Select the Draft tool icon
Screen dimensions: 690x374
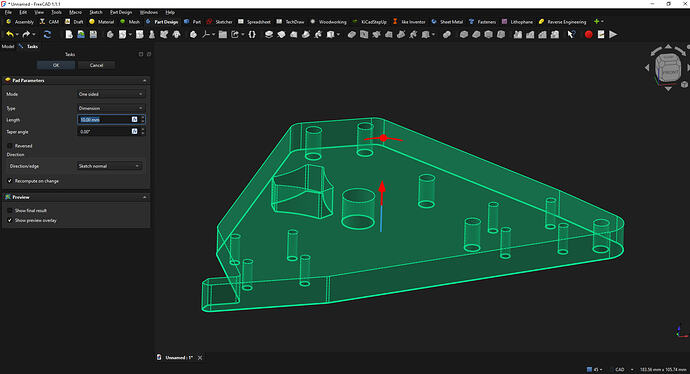[x=488, y=34]
